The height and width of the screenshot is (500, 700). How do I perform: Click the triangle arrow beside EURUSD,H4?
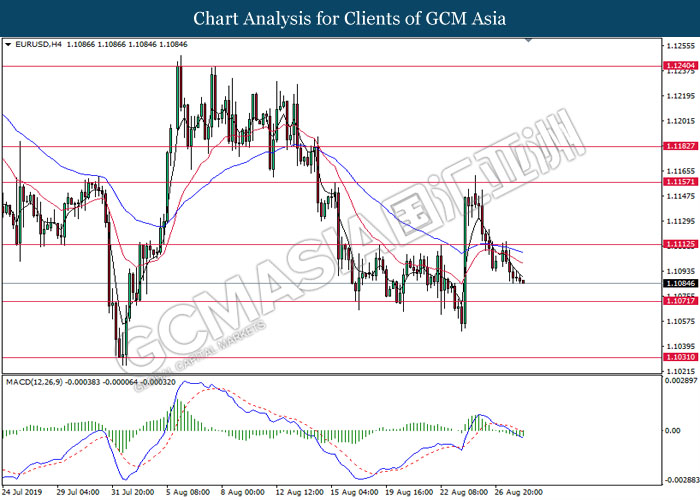coord(8,46)
